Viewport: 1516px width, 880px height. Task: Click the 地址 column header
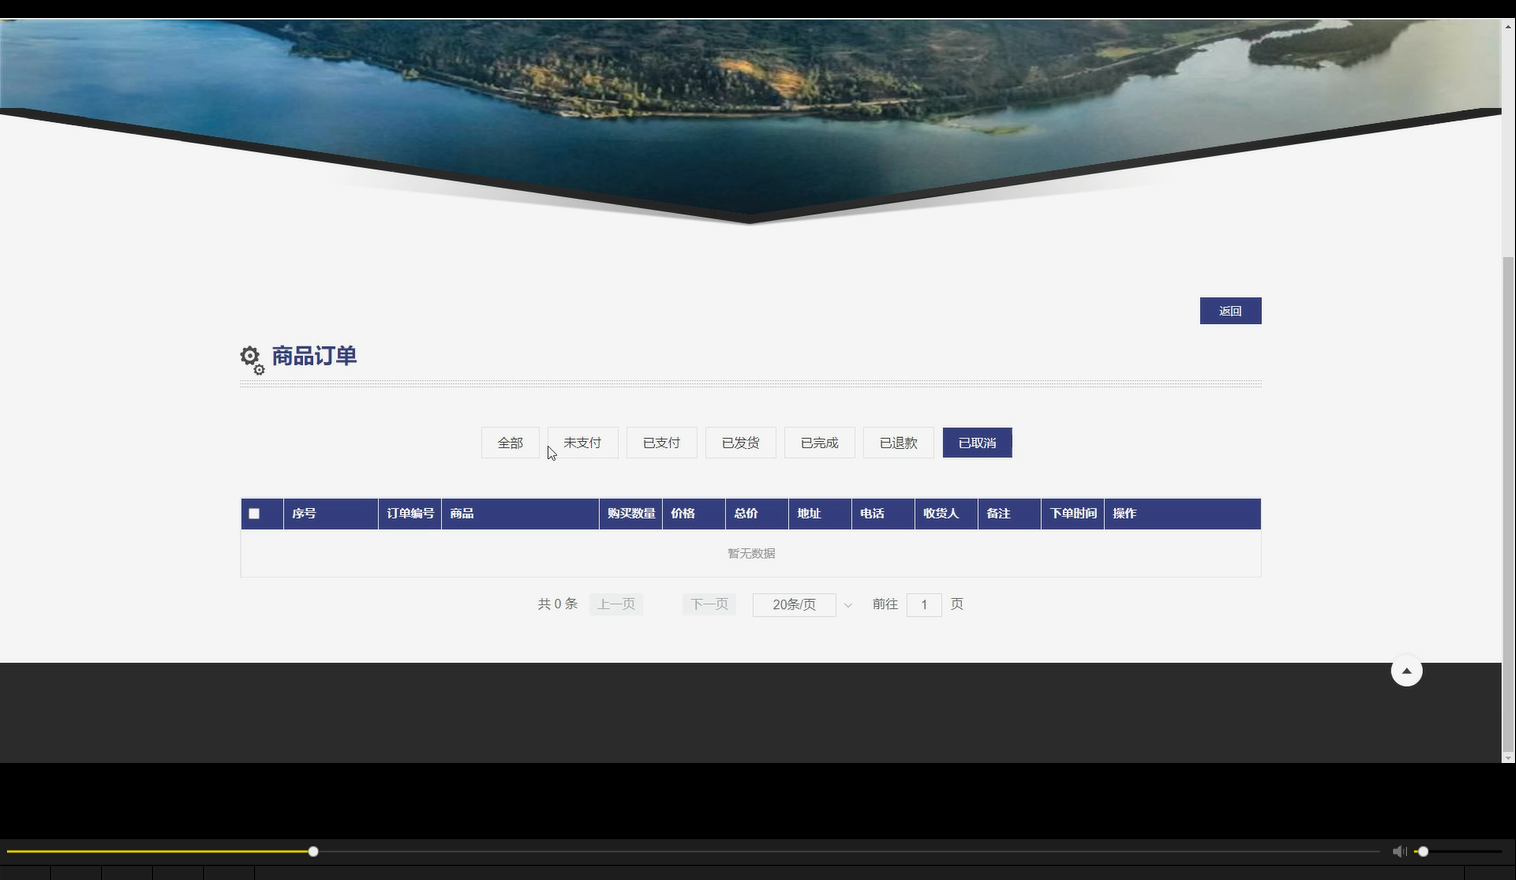pos(820,514)
